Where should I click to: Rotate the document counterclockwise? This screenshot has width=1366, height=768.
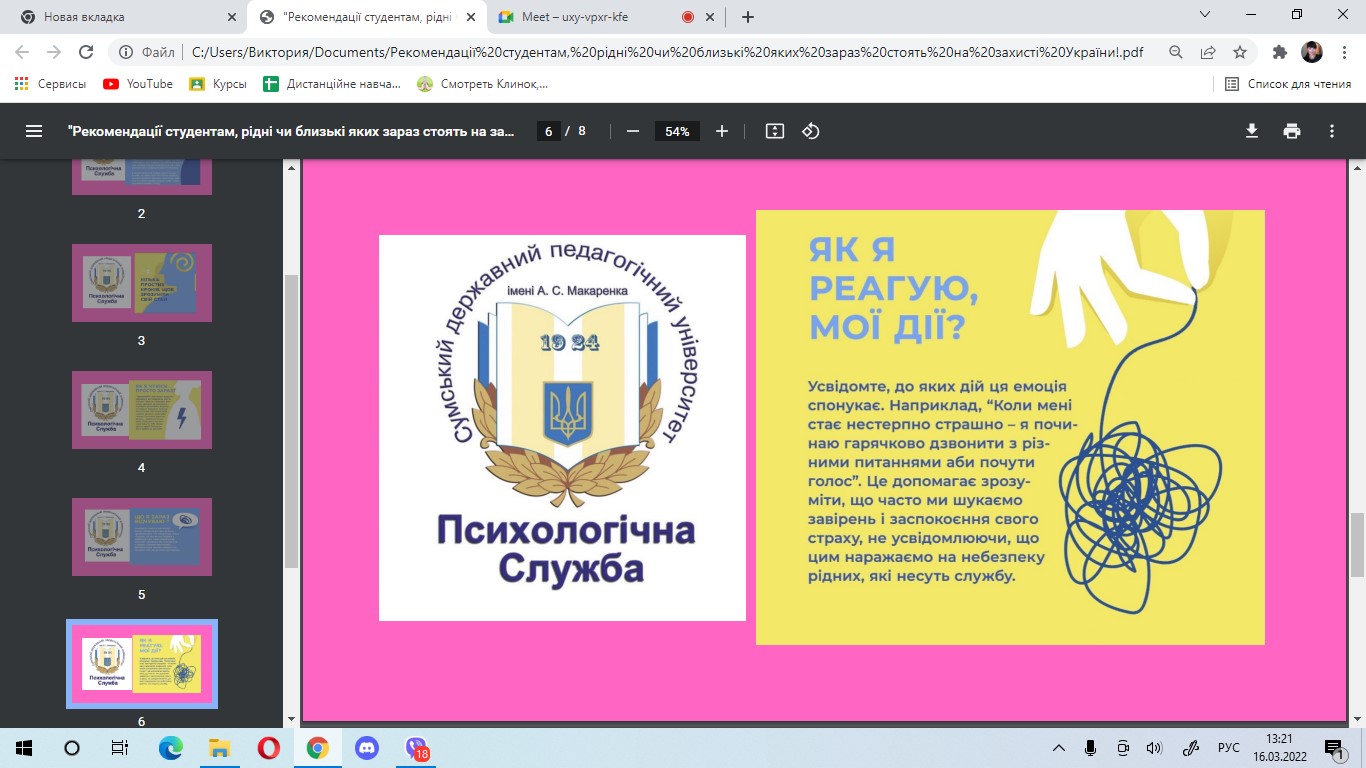811,131
